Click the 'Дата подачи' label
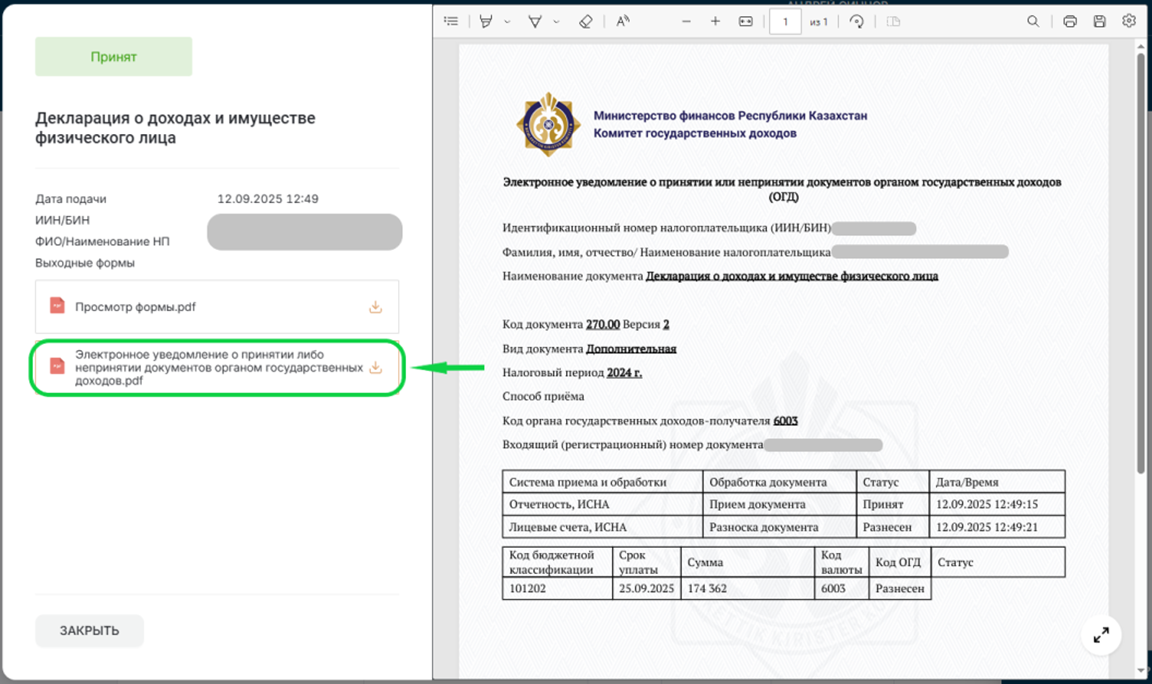Screen dimensions: 1152x684 71,198
